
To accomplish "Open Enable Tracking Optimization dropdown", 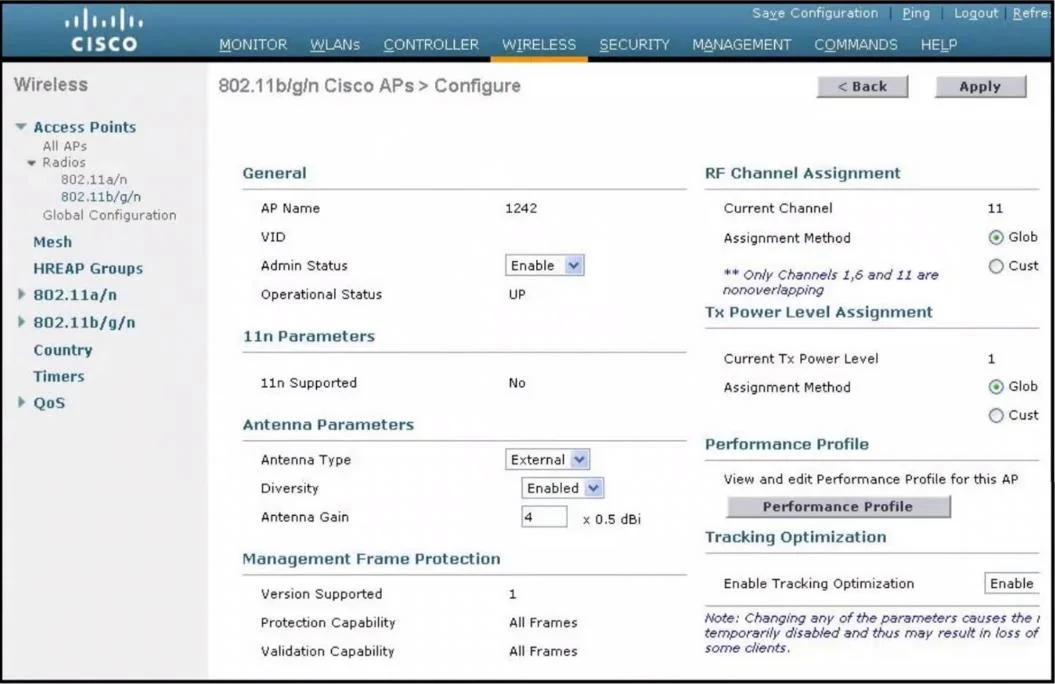I will pyautogui.click(x=1012, y=583).
